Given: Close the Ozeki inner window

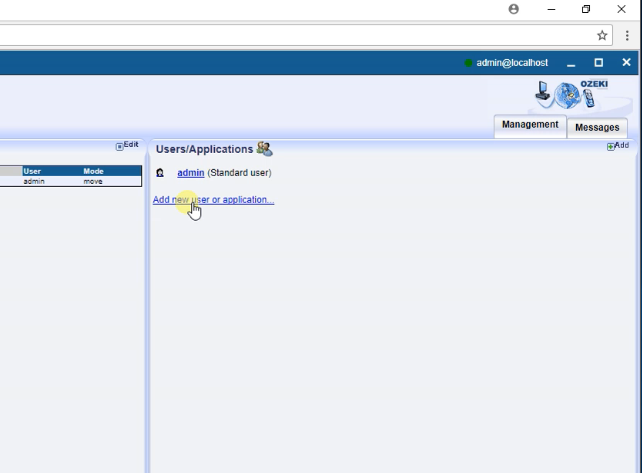Looking at the screenshot, I should 626,62.
